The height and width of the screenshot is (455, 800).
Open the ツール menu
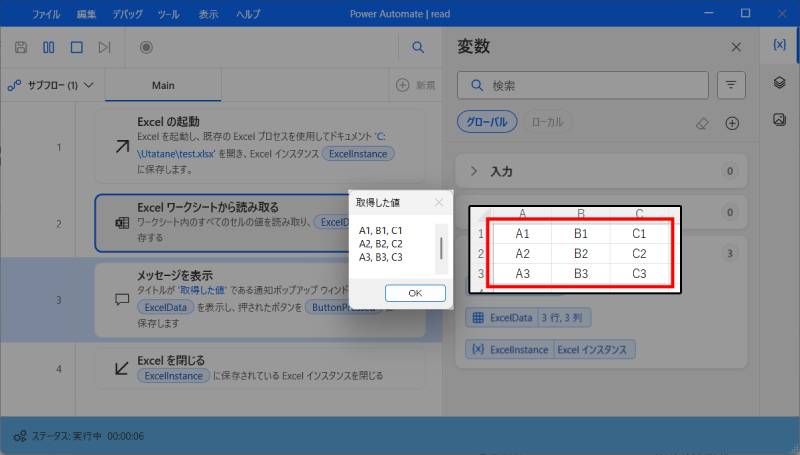(168, 14)
